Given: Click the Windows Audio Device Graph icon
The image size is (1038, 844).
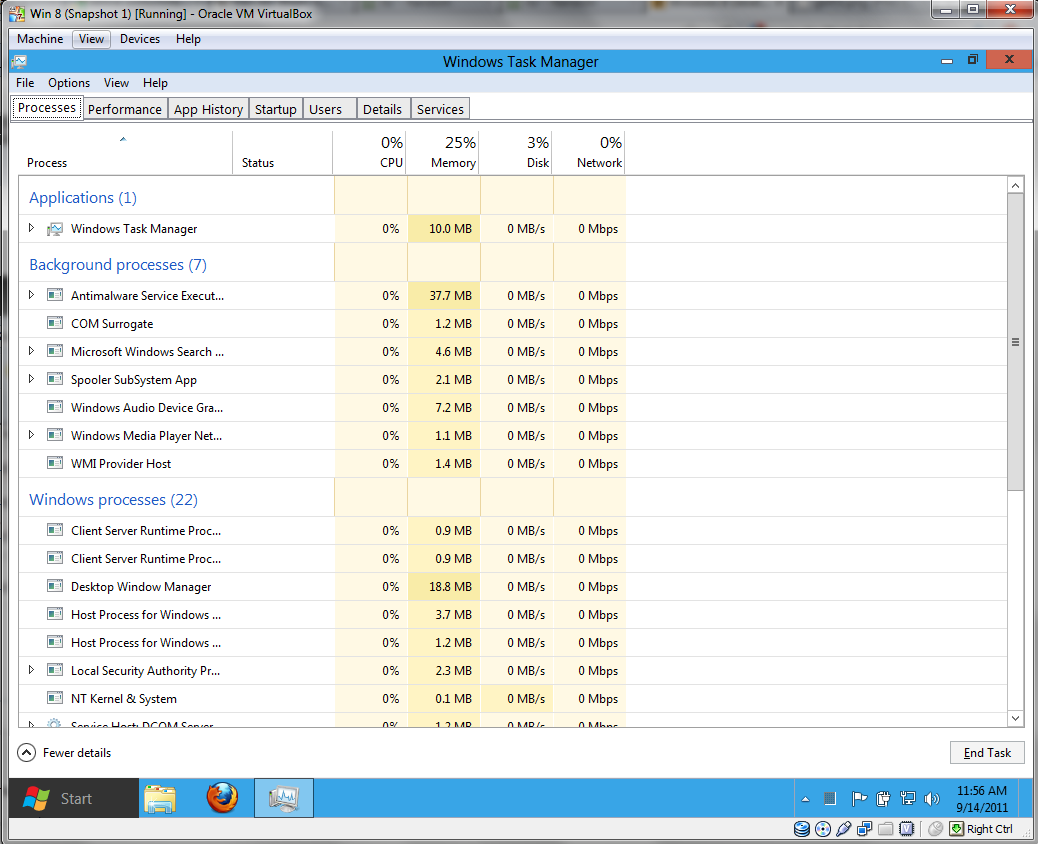Looking at the screenshot, I should pyautogui.click(x=55, y=407).
